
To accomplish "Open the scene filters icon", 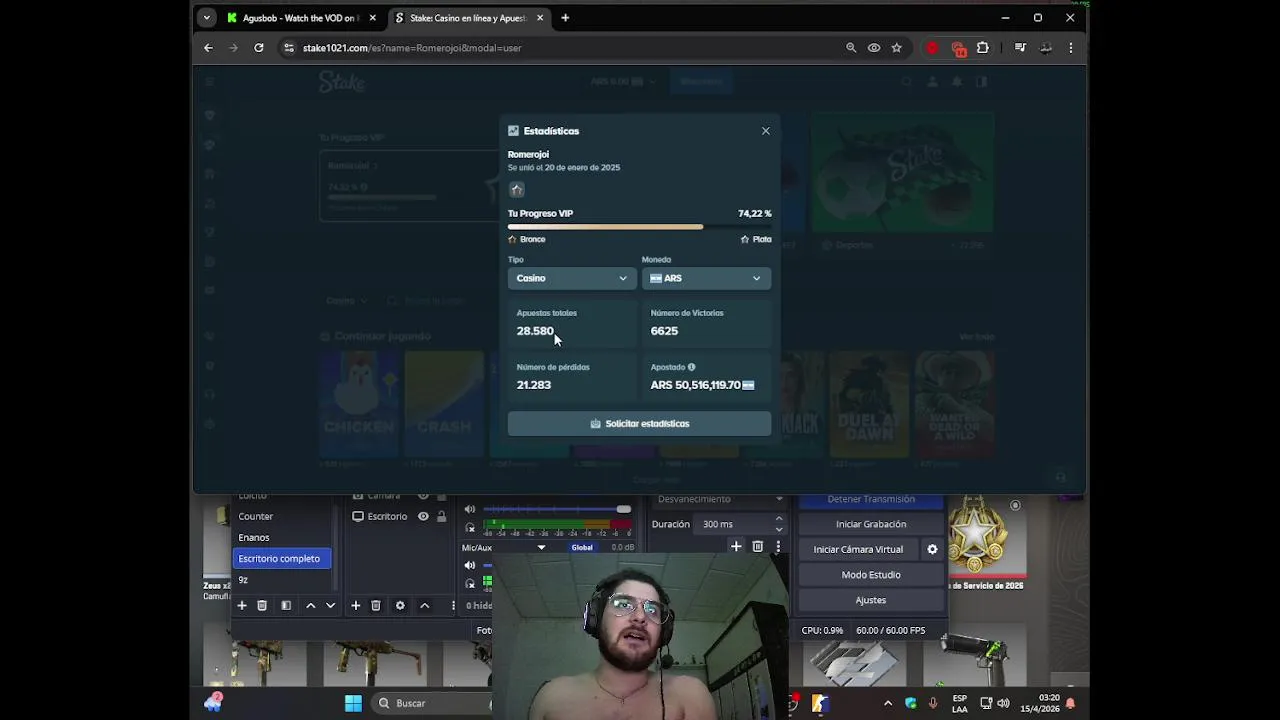I will tap(286, 606).
